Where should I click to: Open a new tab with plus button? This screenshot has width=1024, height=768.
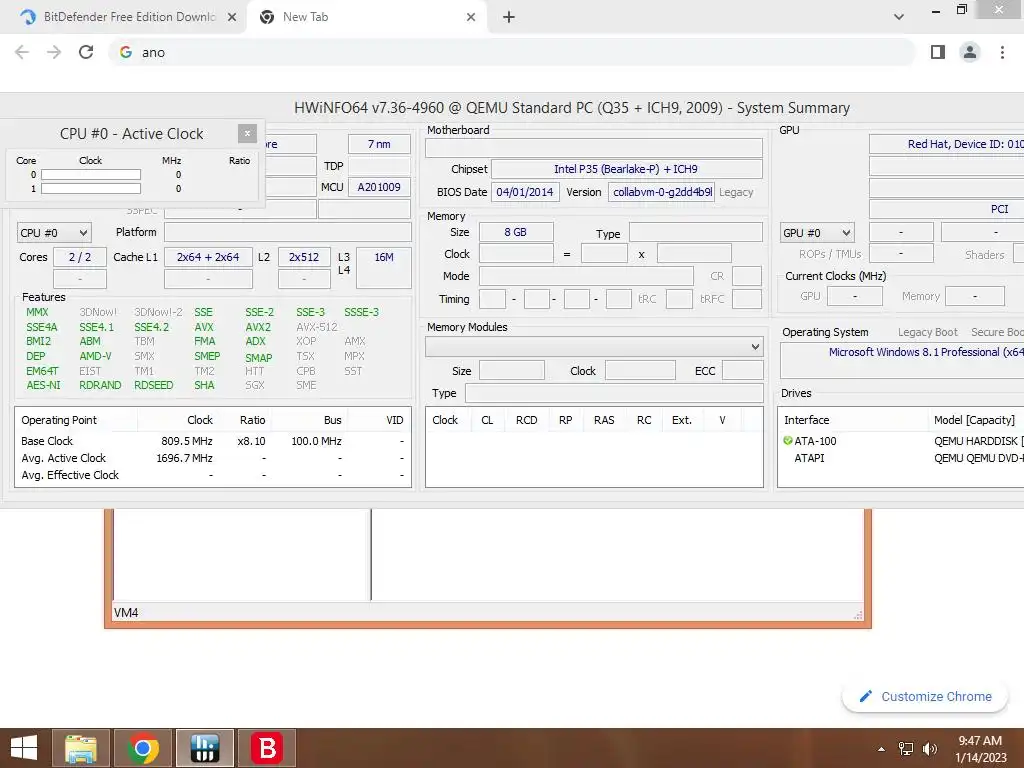coord(509,17)
